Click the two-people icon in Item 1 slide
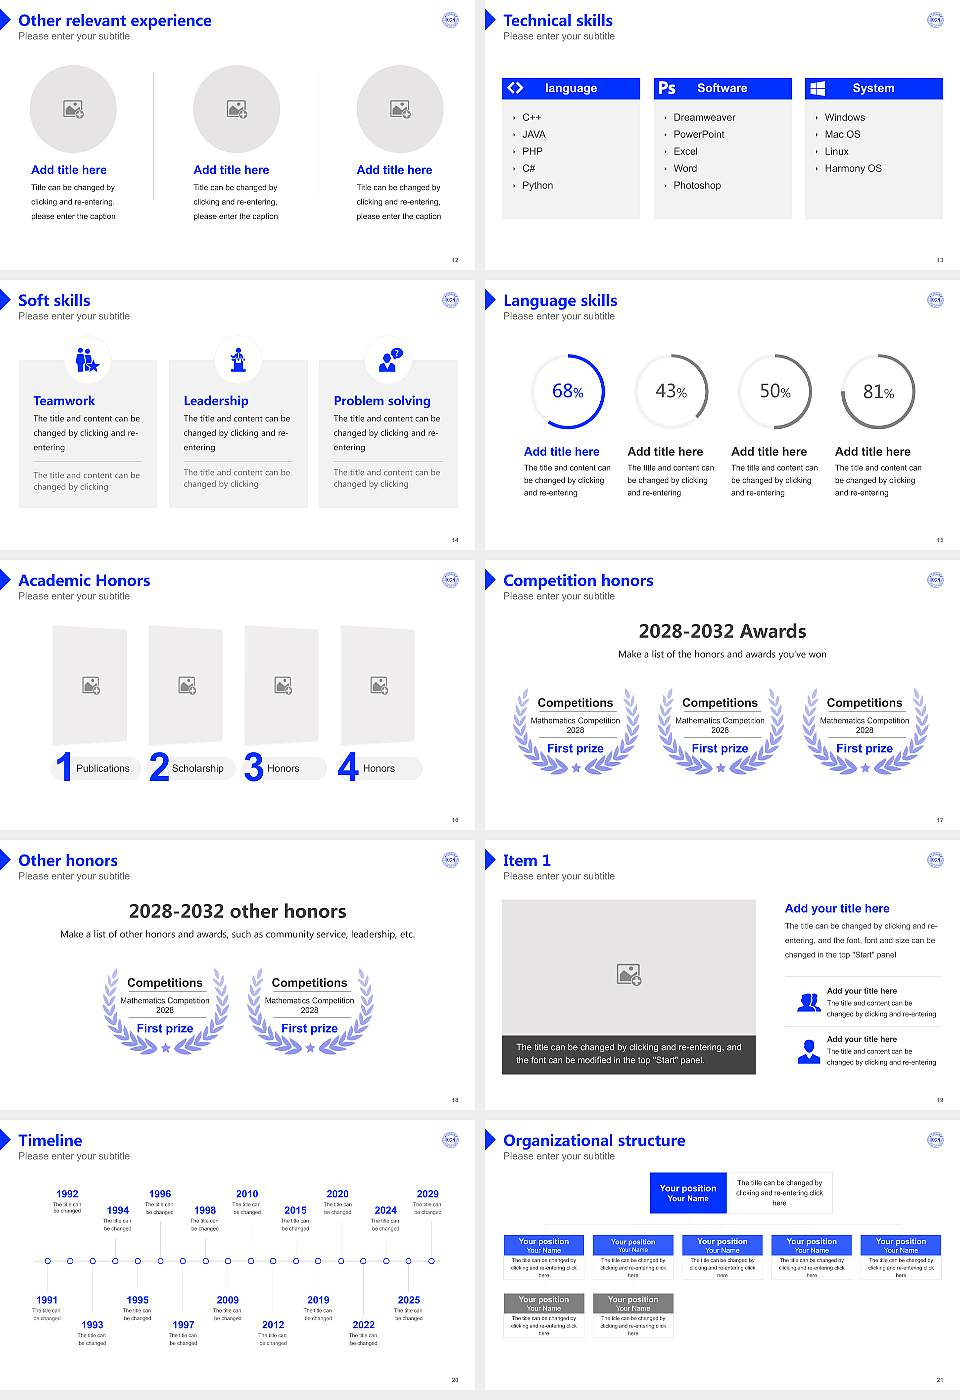960x1400 pixels. coord(808,1002)
